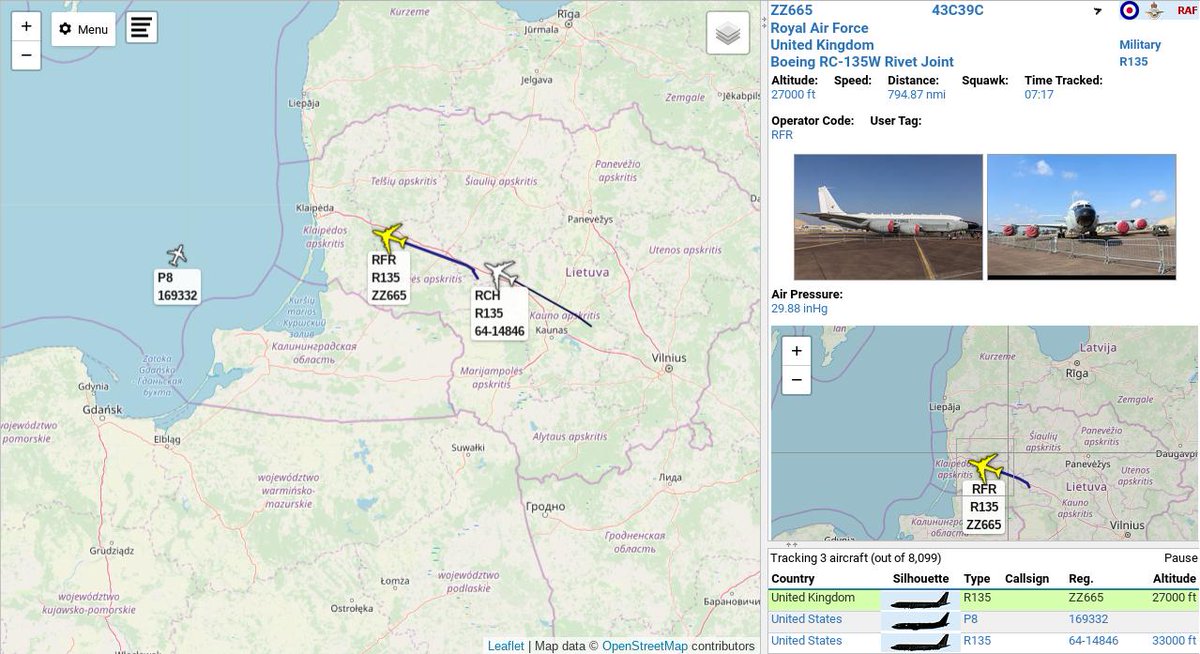Select the P8 169332 aircraft icon
Image resolution: width=1200 pixels, height=654 pixels.
coord(178,255)
